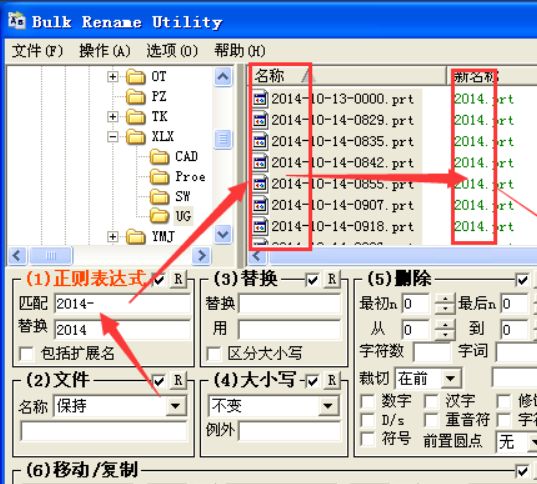Toggle the (6)移动/复制 enable checkbox

(522, 471)
